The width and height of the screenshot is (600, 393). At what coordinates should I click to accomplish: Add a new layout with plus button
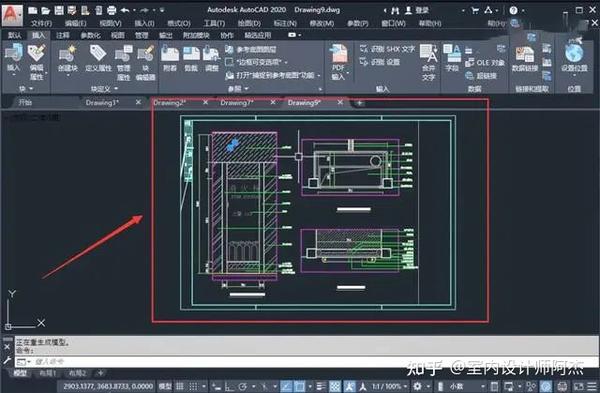[100, 373]
